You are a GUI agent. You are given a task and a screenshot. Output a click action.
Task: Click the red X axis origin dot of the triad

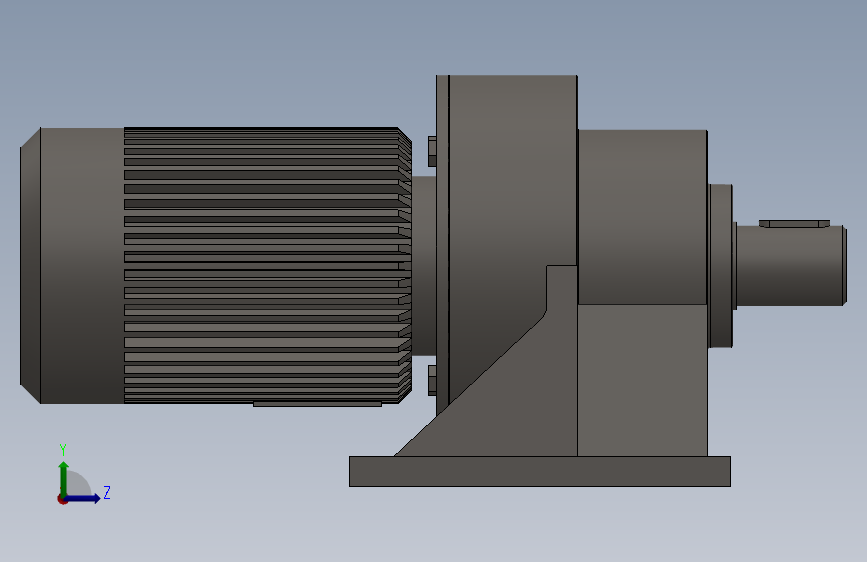pyautogui.click(x=62, y=499)
